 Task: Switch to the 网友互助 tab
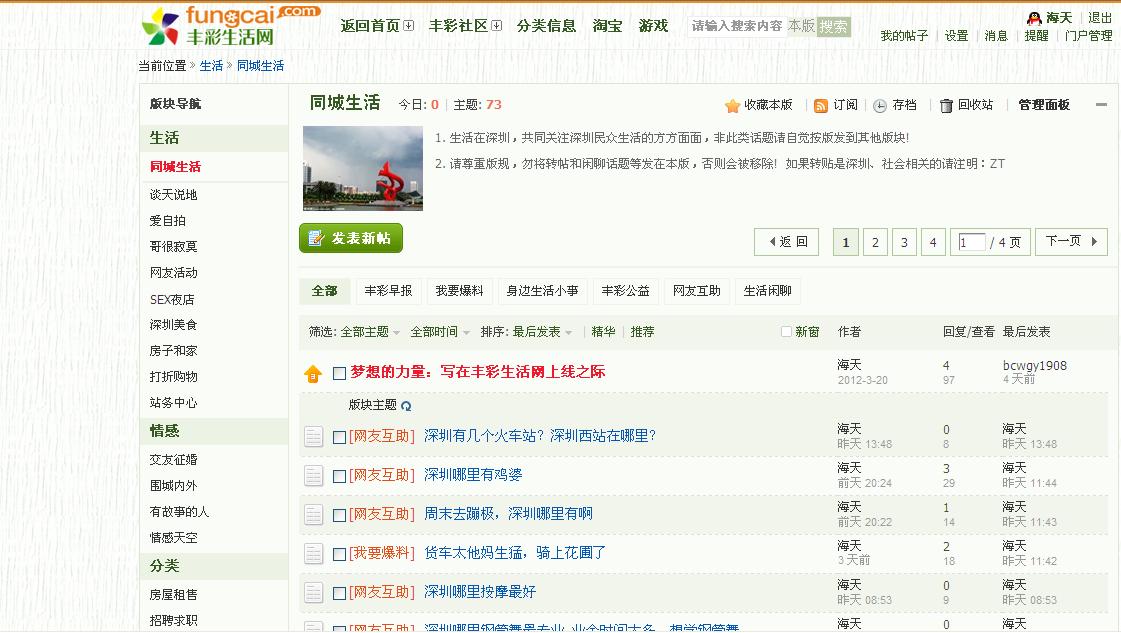click(x=697, y=291)
